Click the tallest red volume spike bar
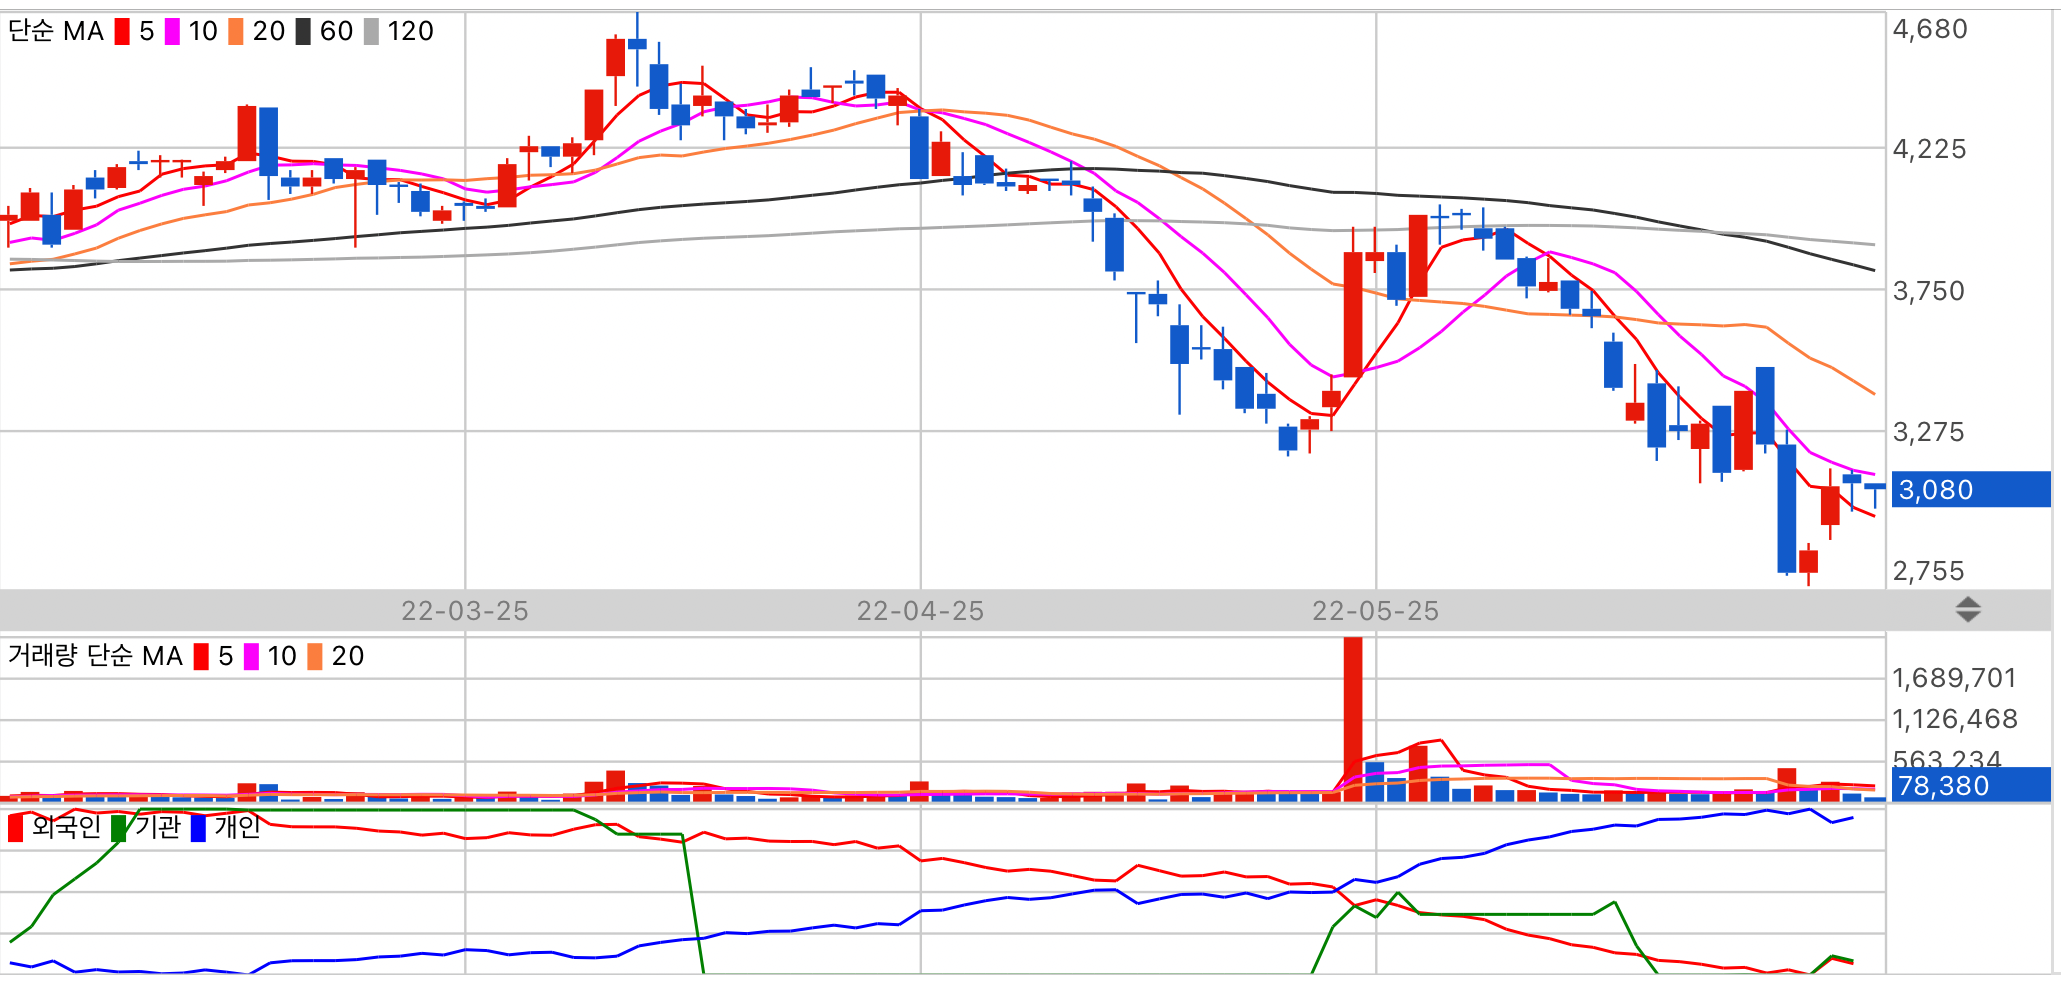 coord(1353,719)
